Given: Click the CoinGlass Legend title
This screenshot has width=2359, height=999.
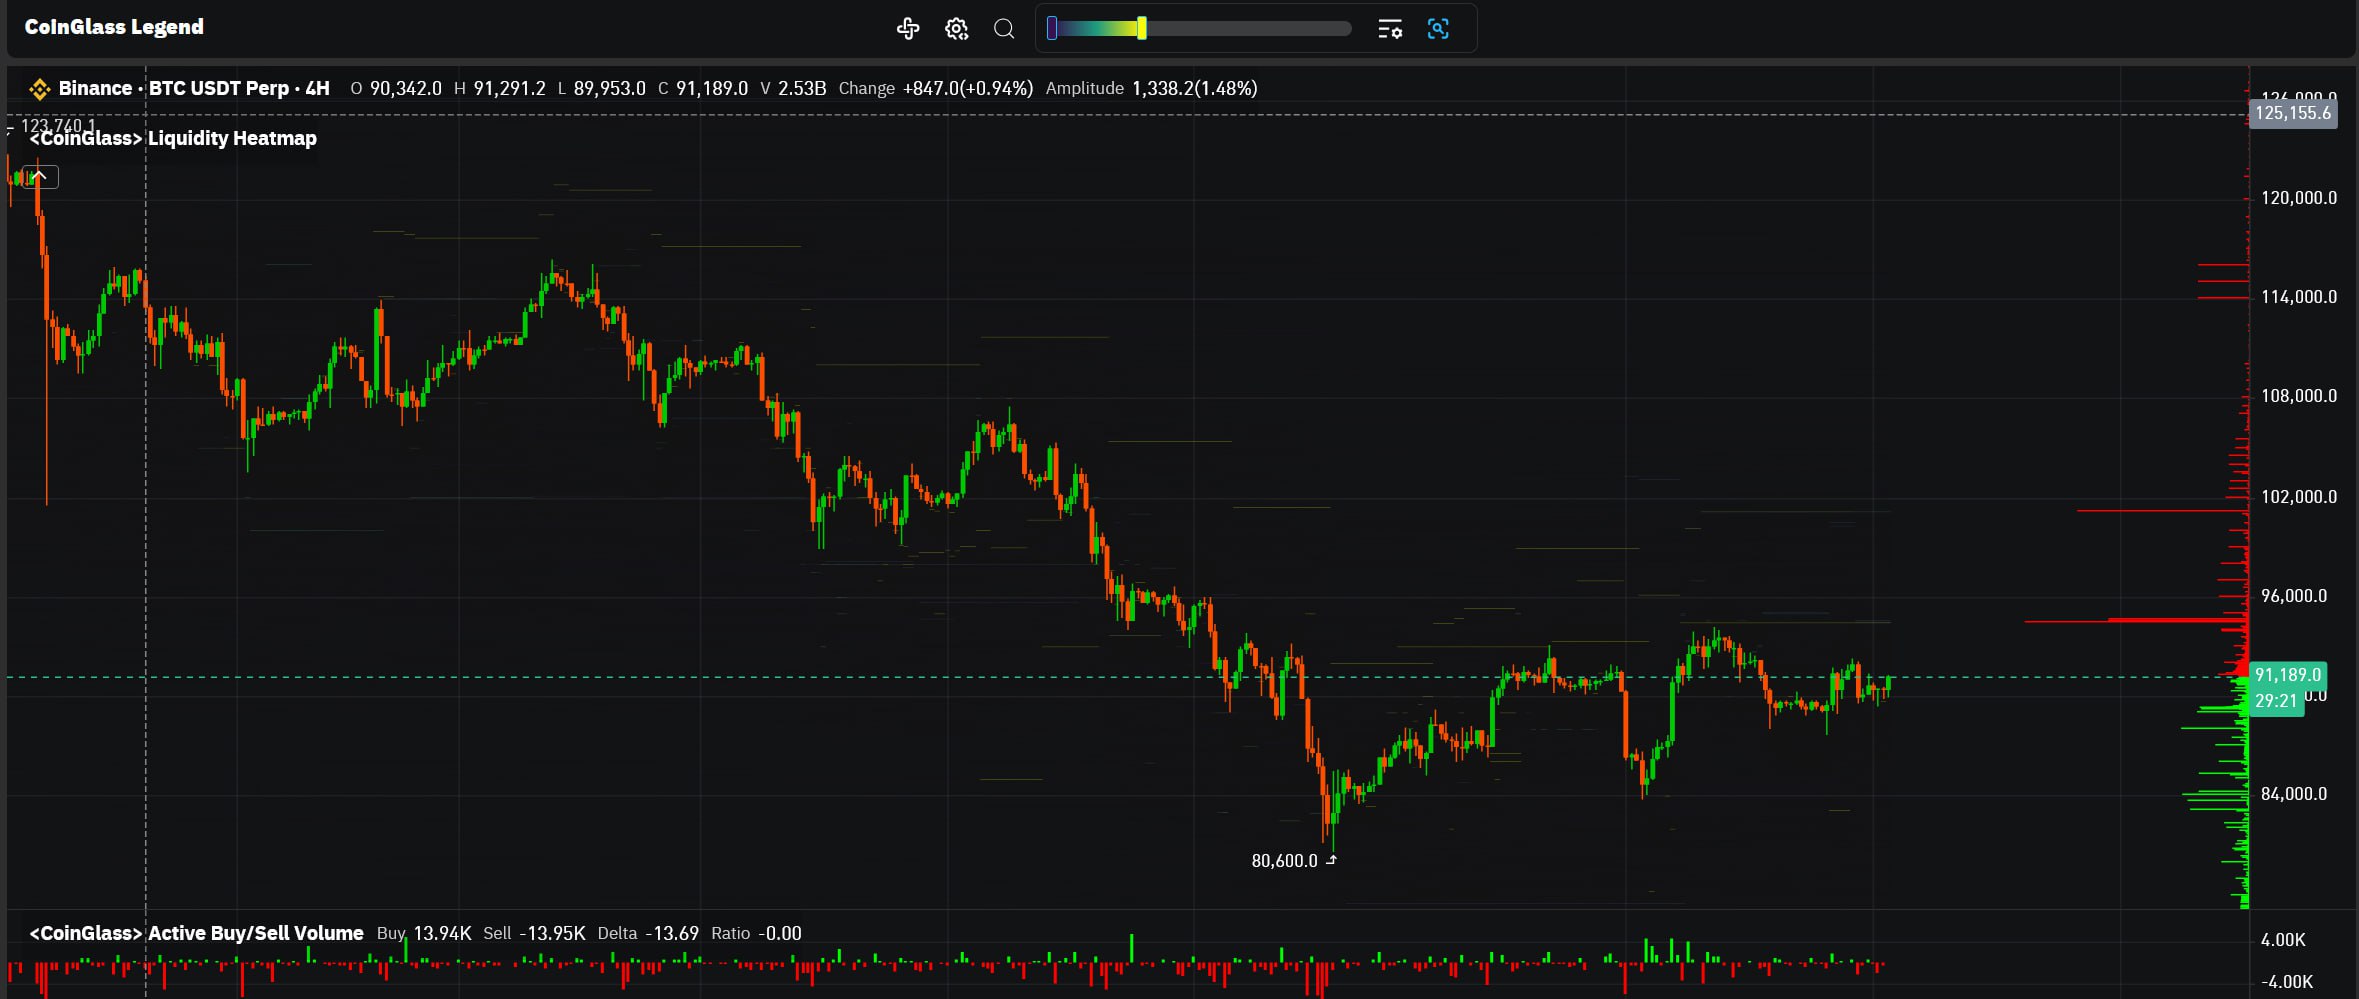Looking at the screenshot, I should 114,27.
